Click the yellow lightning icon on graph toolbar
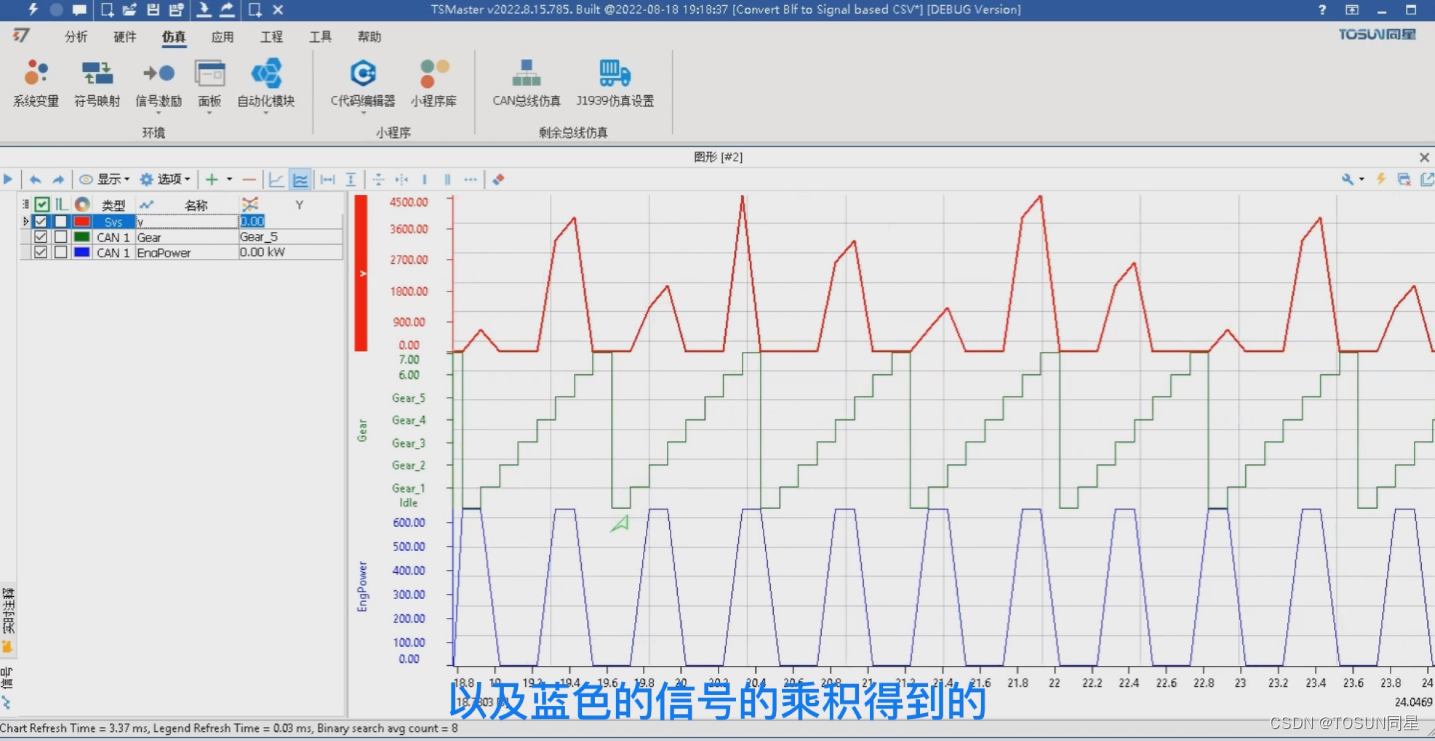The image size is (1435, 741). point(1380,179)
